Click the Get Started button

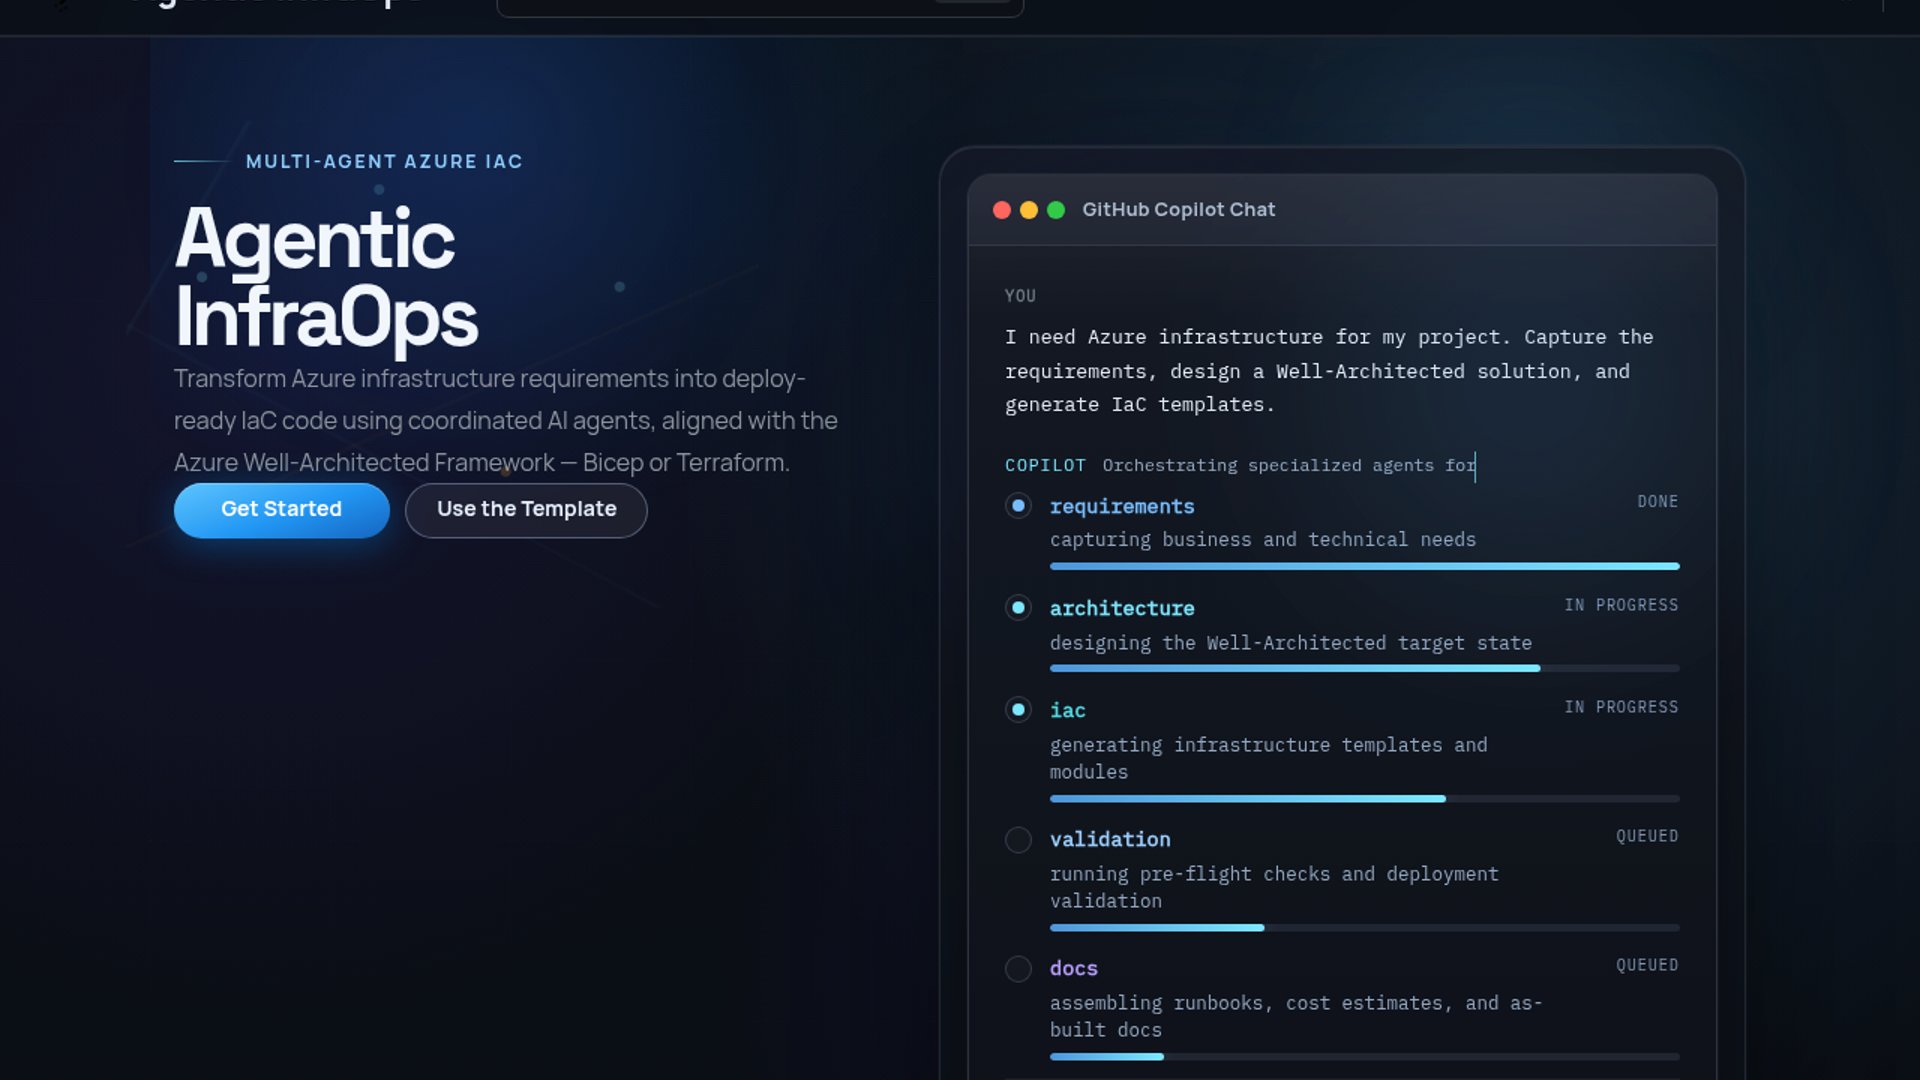[281, 510]
